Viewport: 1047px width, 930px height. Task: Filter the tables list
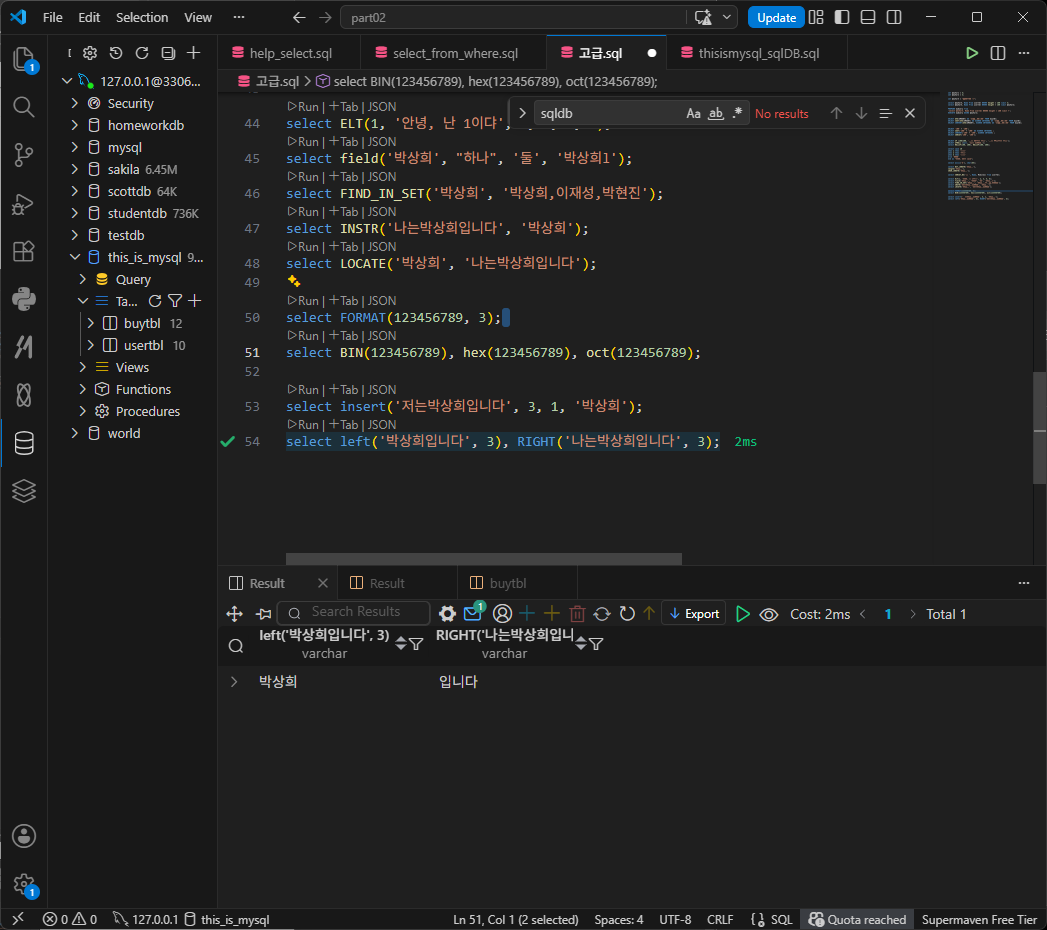click(x=175, y=301)
